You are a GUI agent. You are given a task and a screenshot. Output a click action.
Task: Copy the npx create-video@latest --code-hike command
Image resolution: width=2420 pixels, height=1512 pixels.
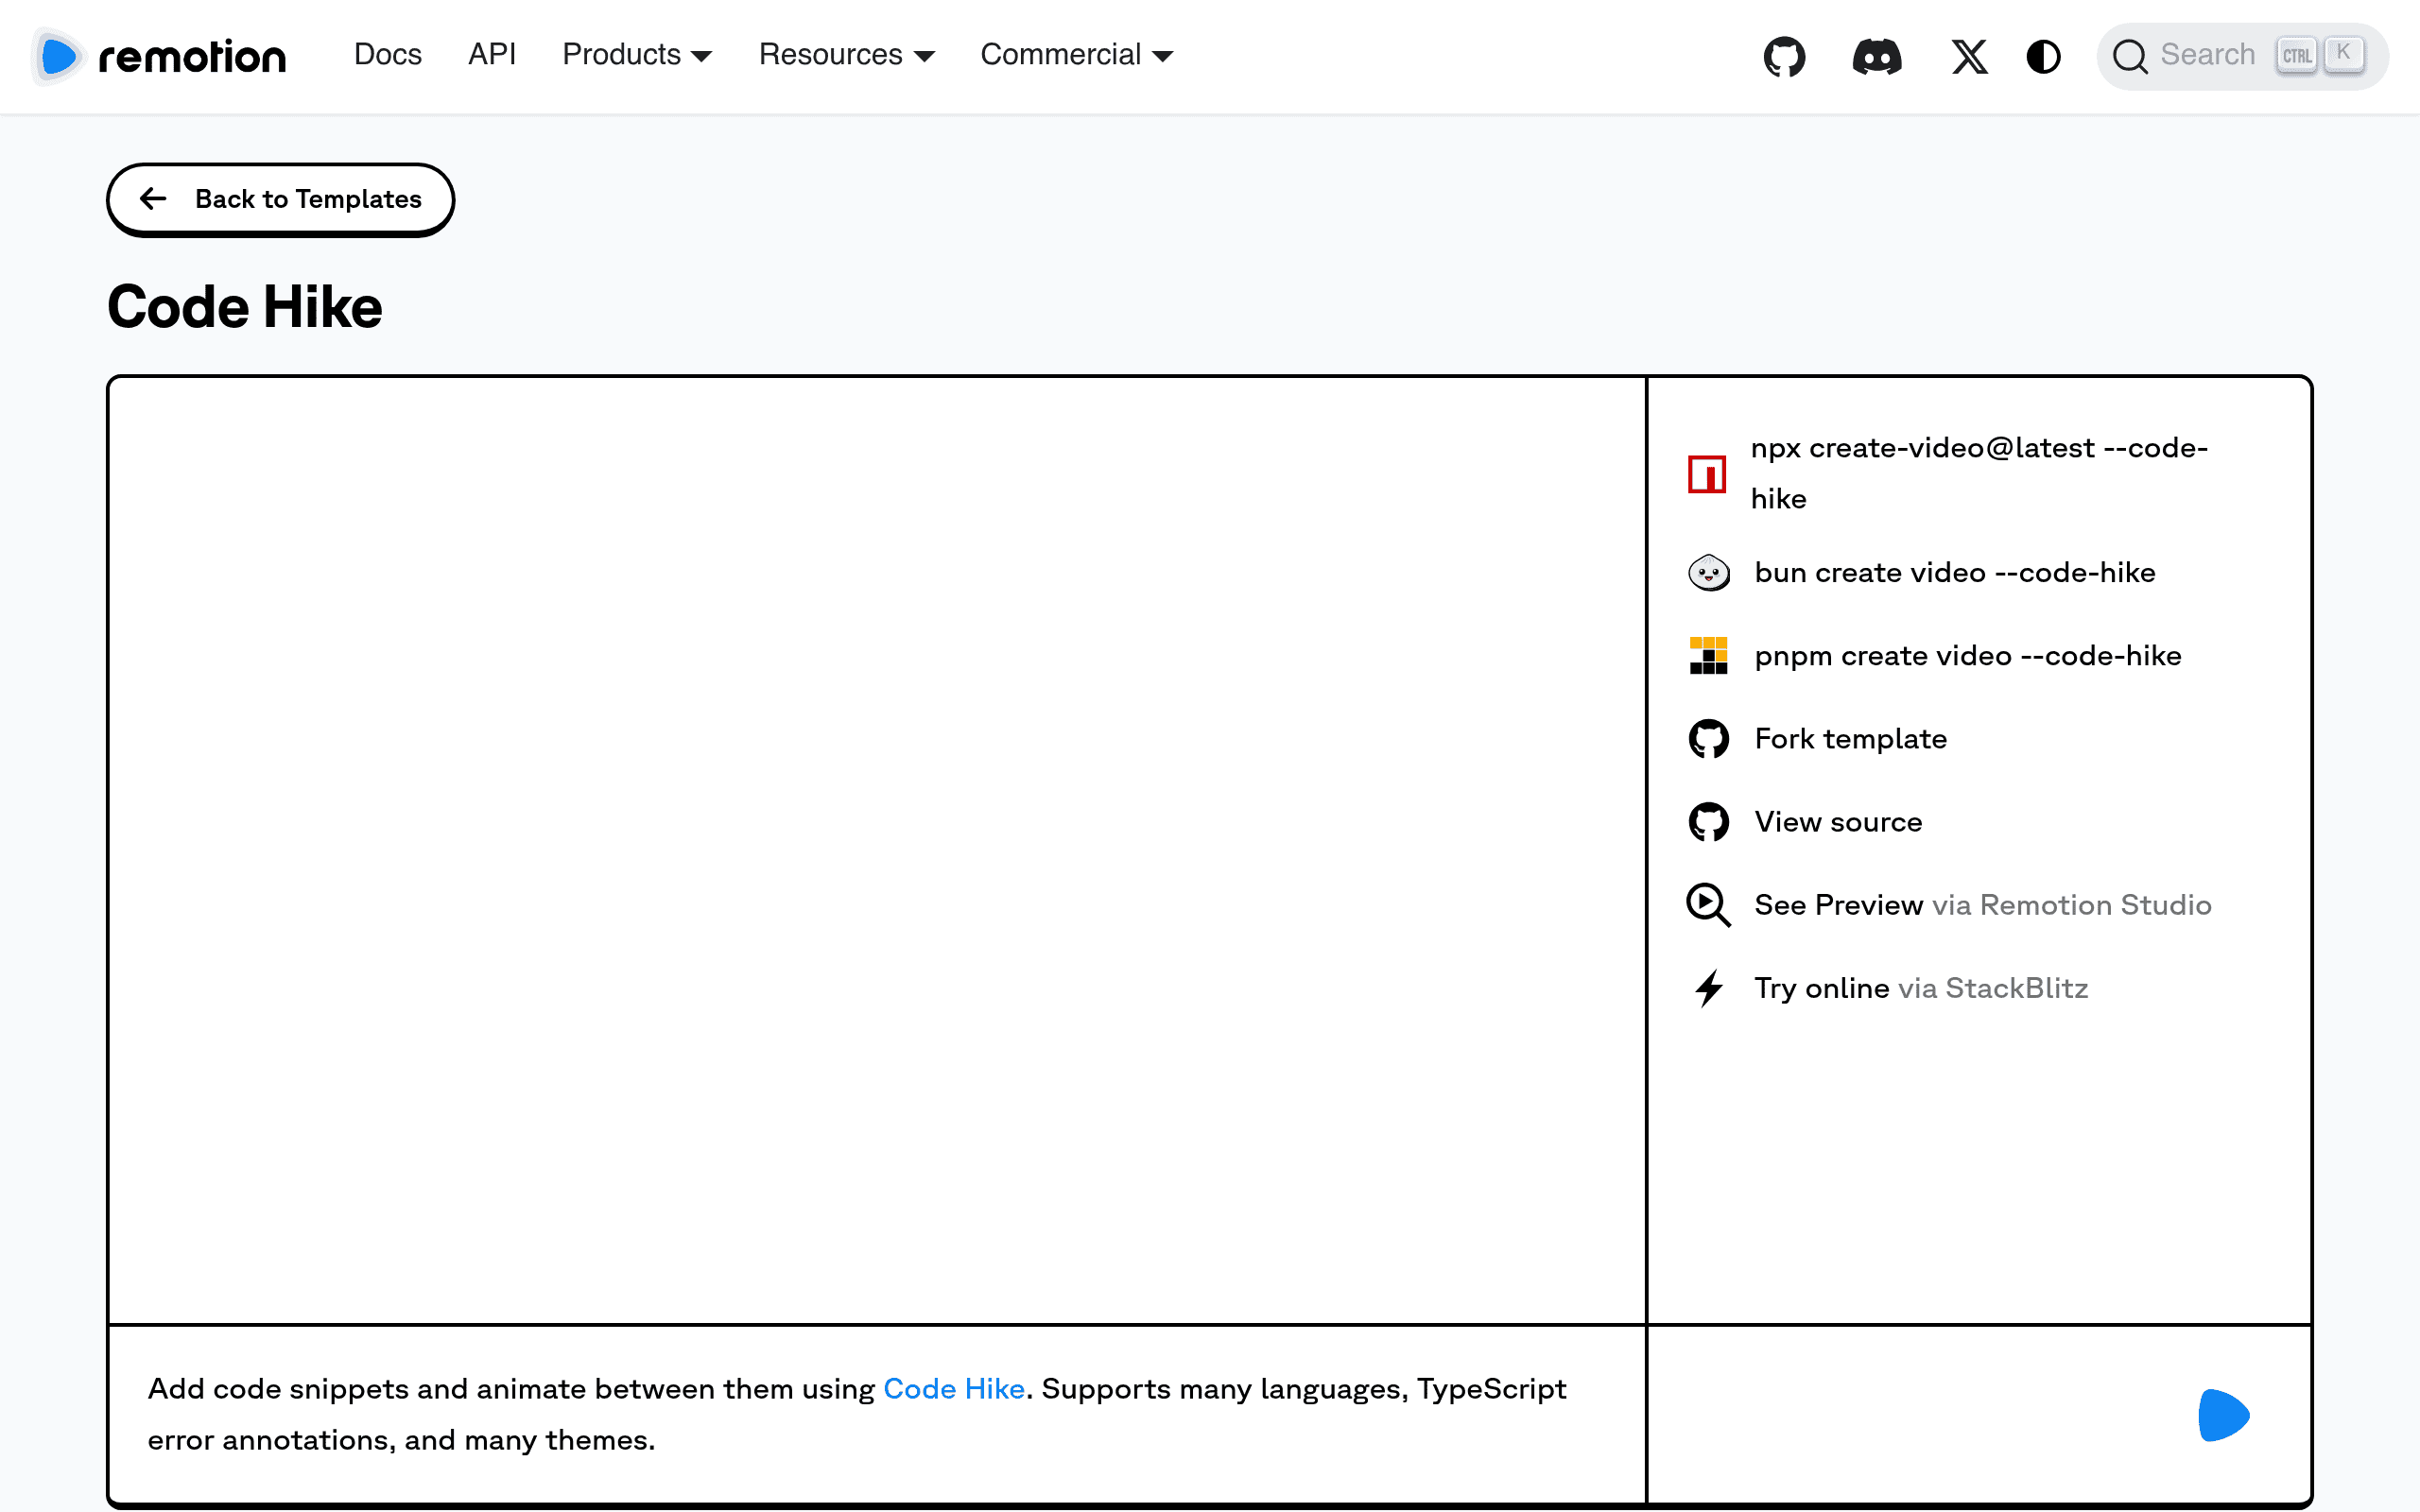[x=1979, y=474]
